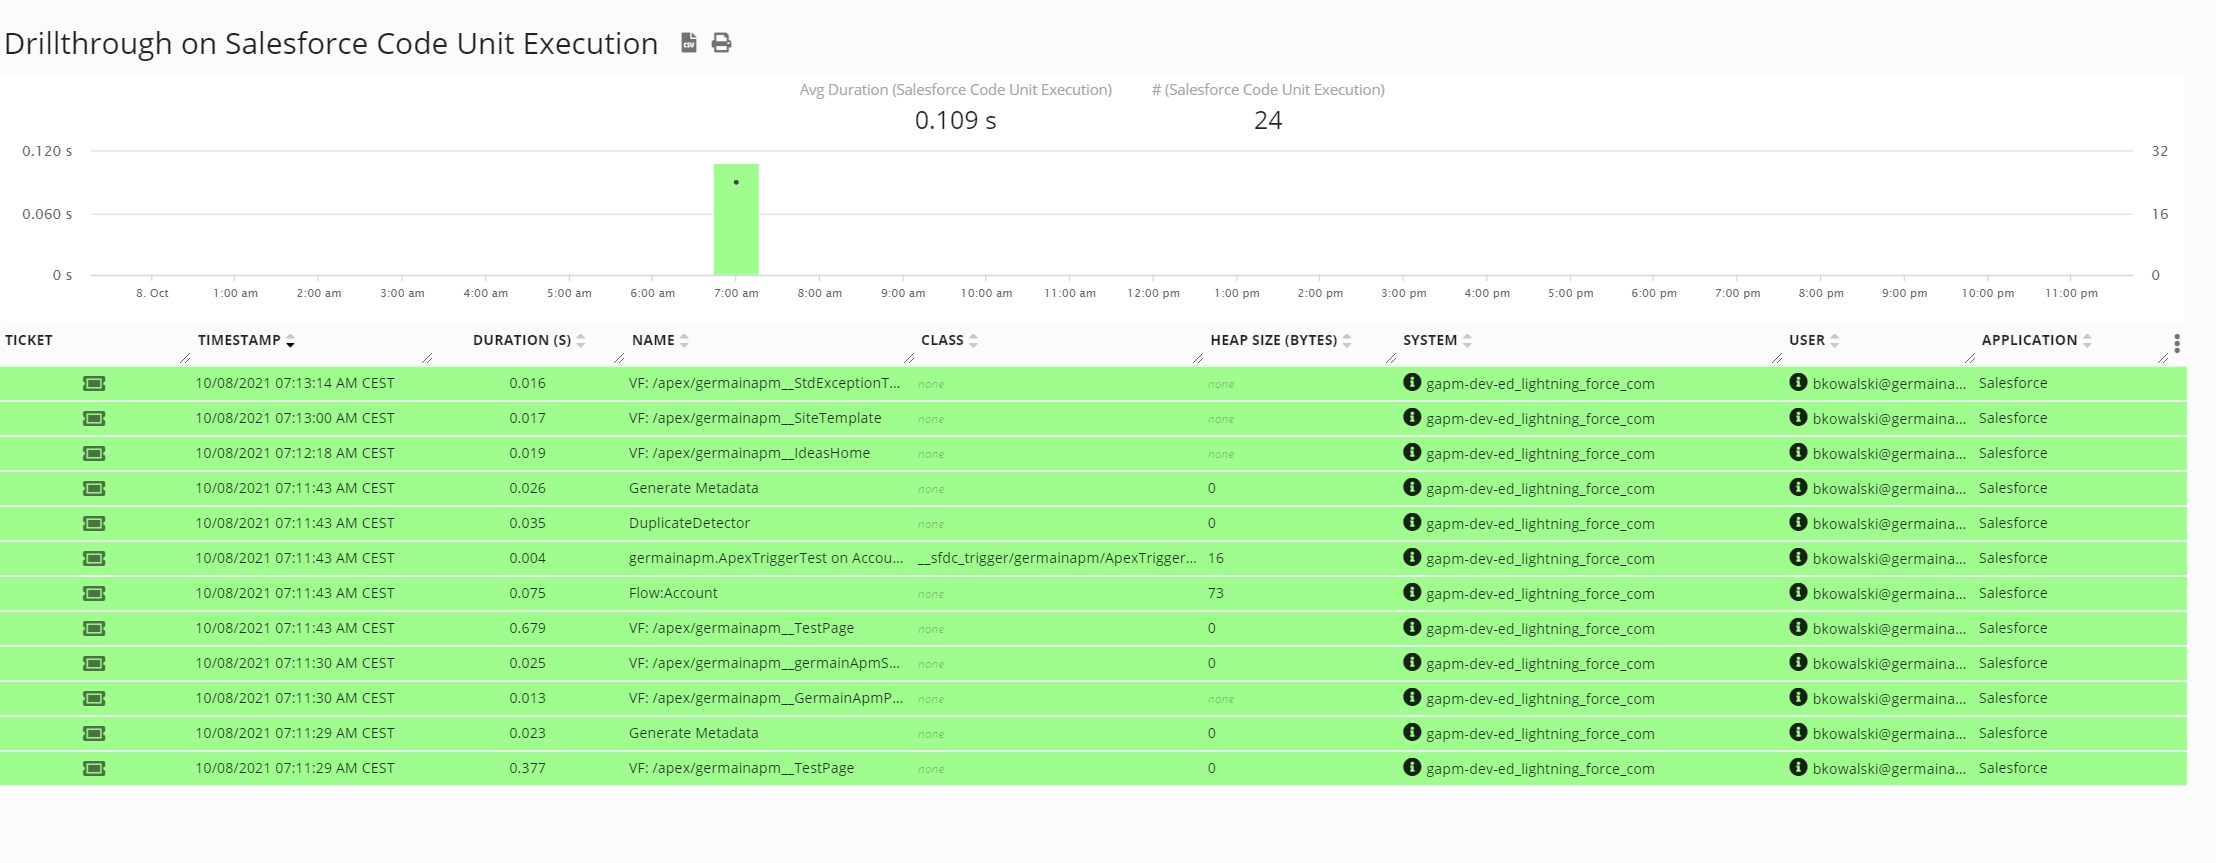2216x863 pixels.
Task: Click system info icon in first row
Action: [1412, 382]
